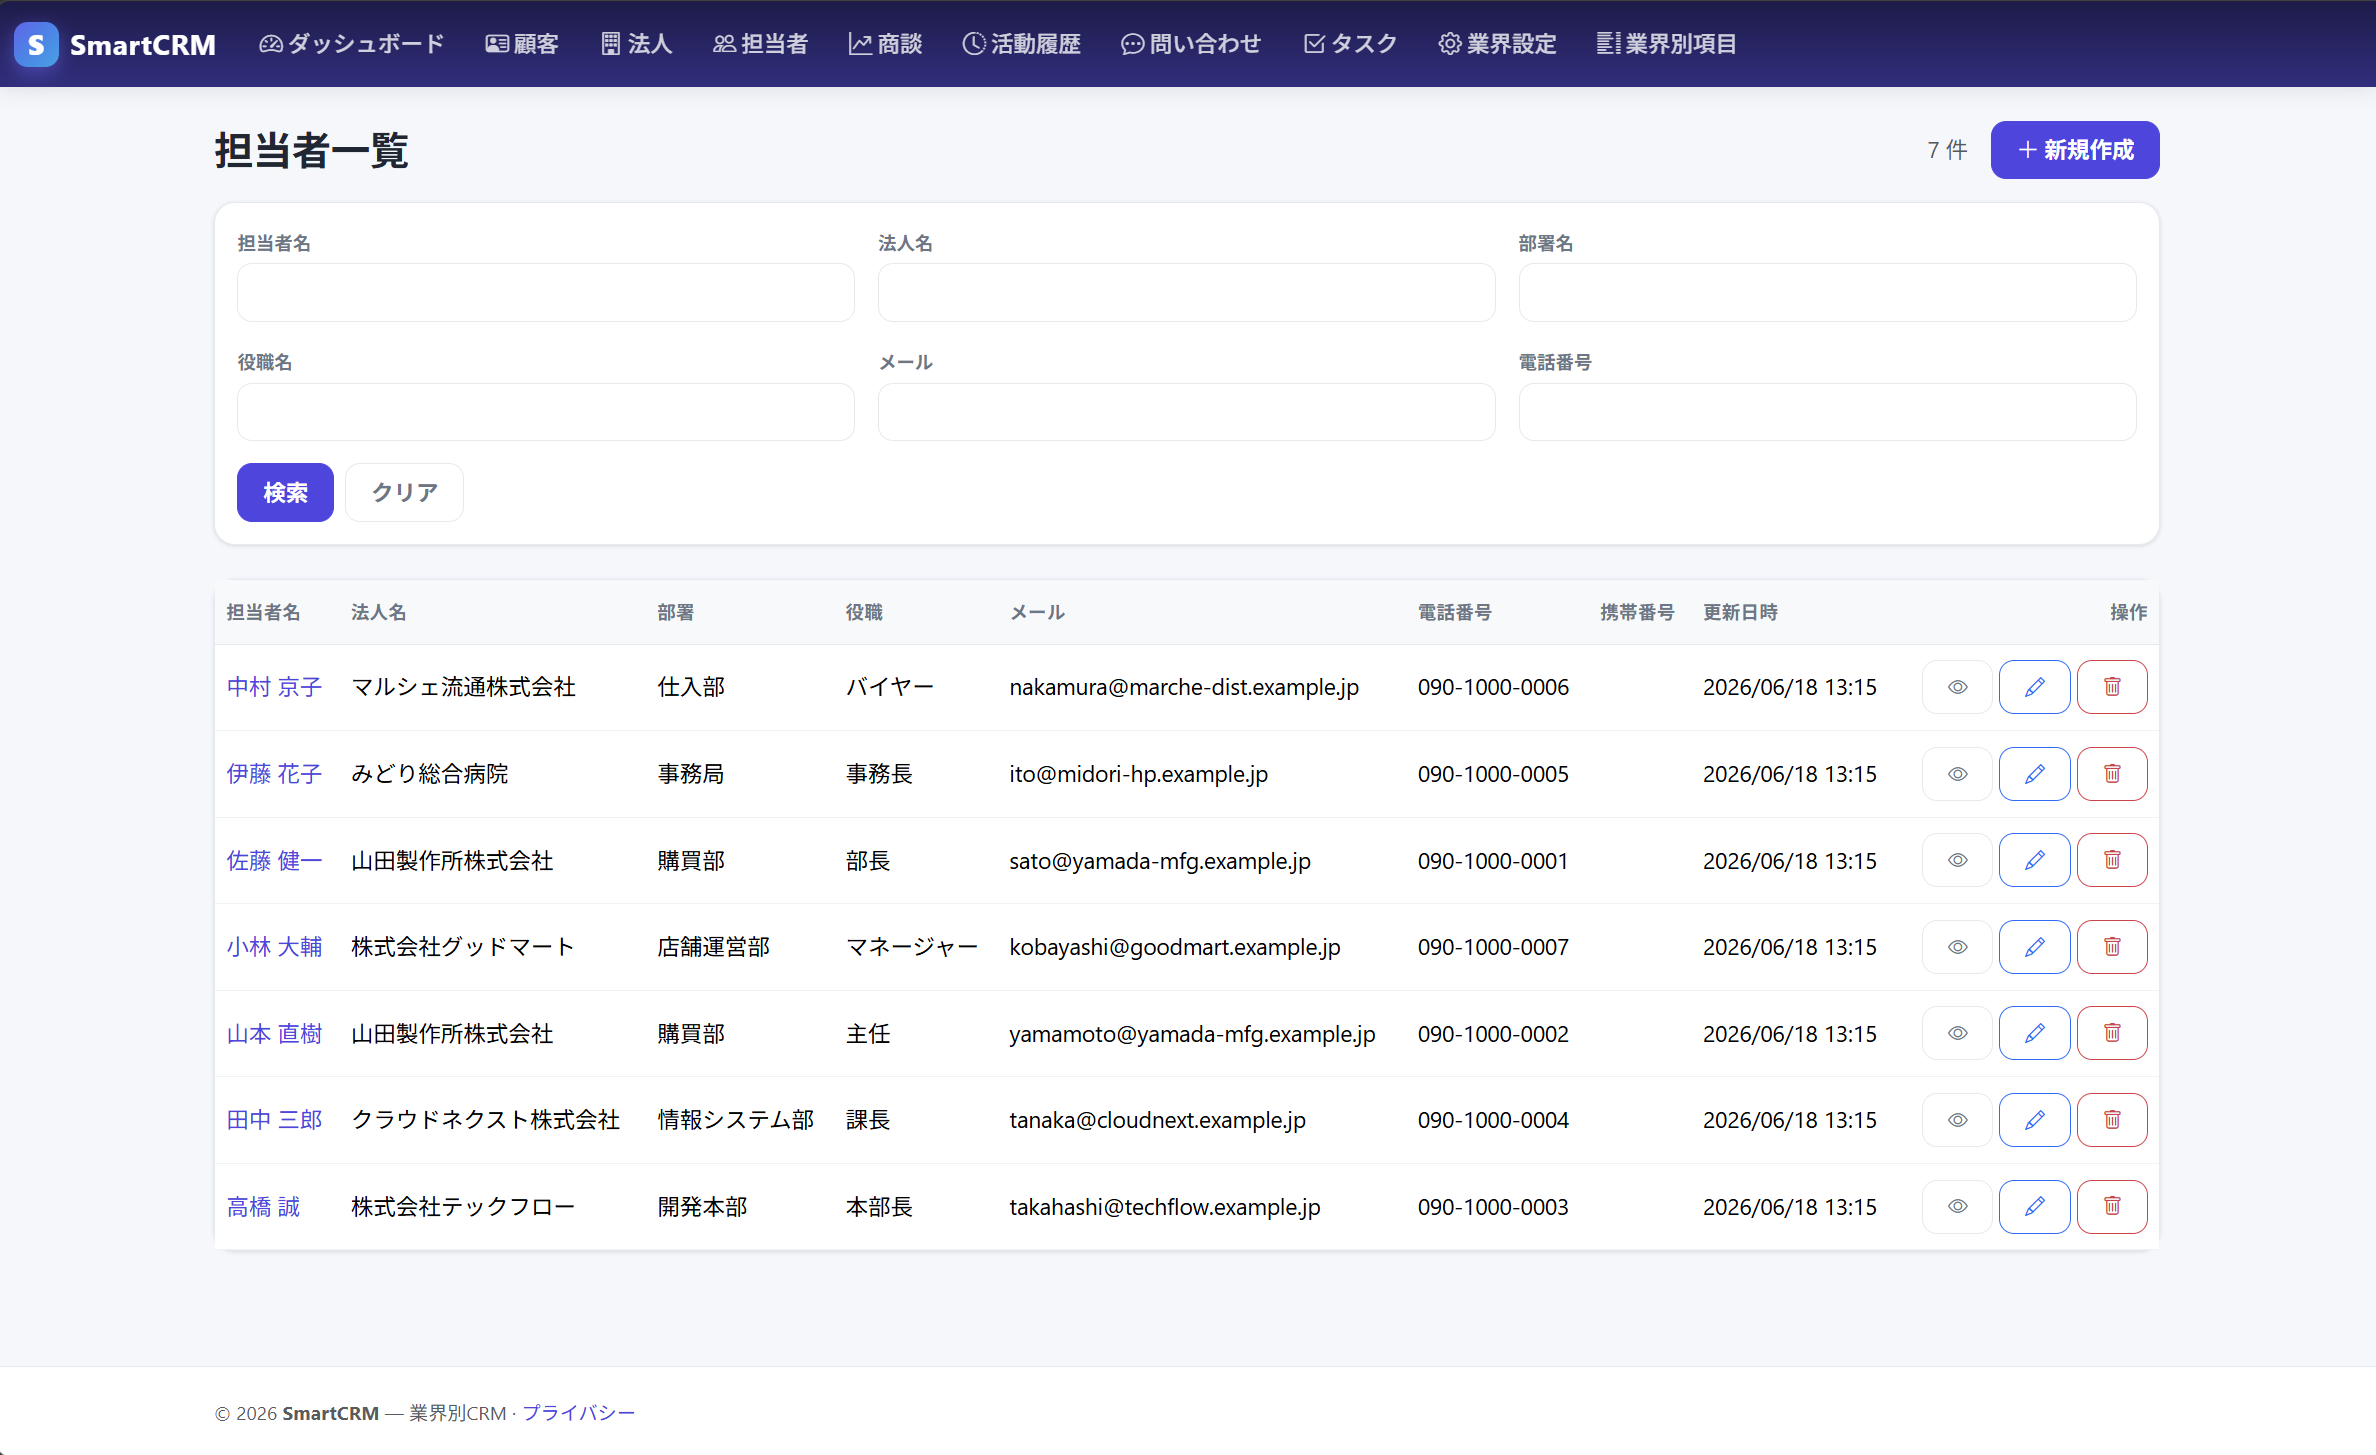Screen dimensions: 2376x1455
Task: Delete 中村 京子 using trash icon
Action: (2112, 687)
